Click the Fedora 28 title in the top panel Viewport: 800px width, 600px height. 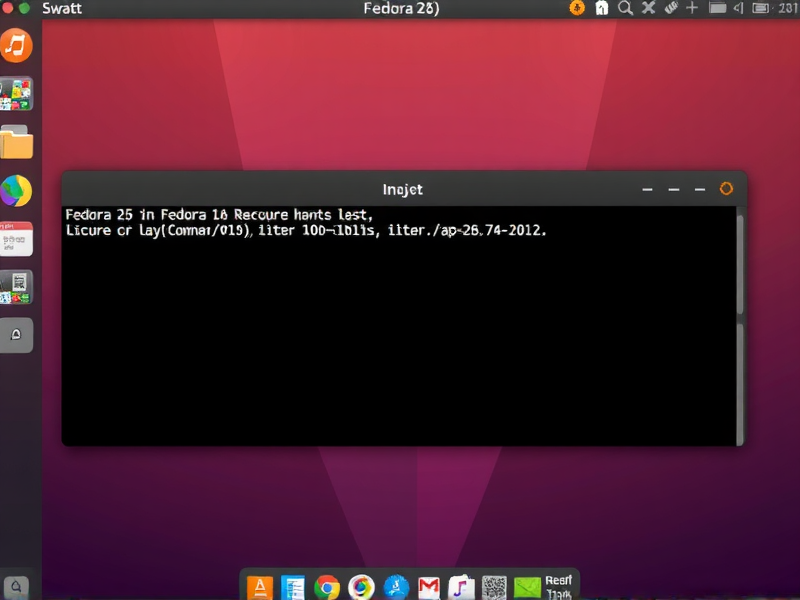[400, 8]
